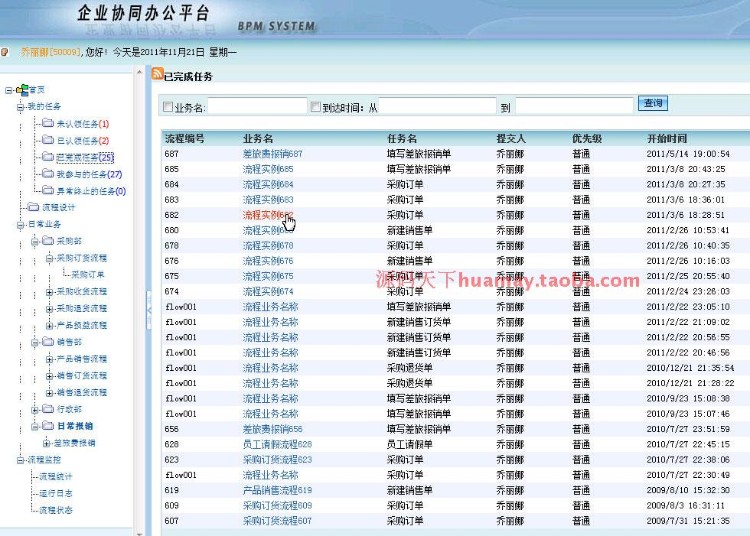Collapse the 采购部 node with its minus toggle
Viewport: 750px width, 536px height.
click(x=35, y=241)
